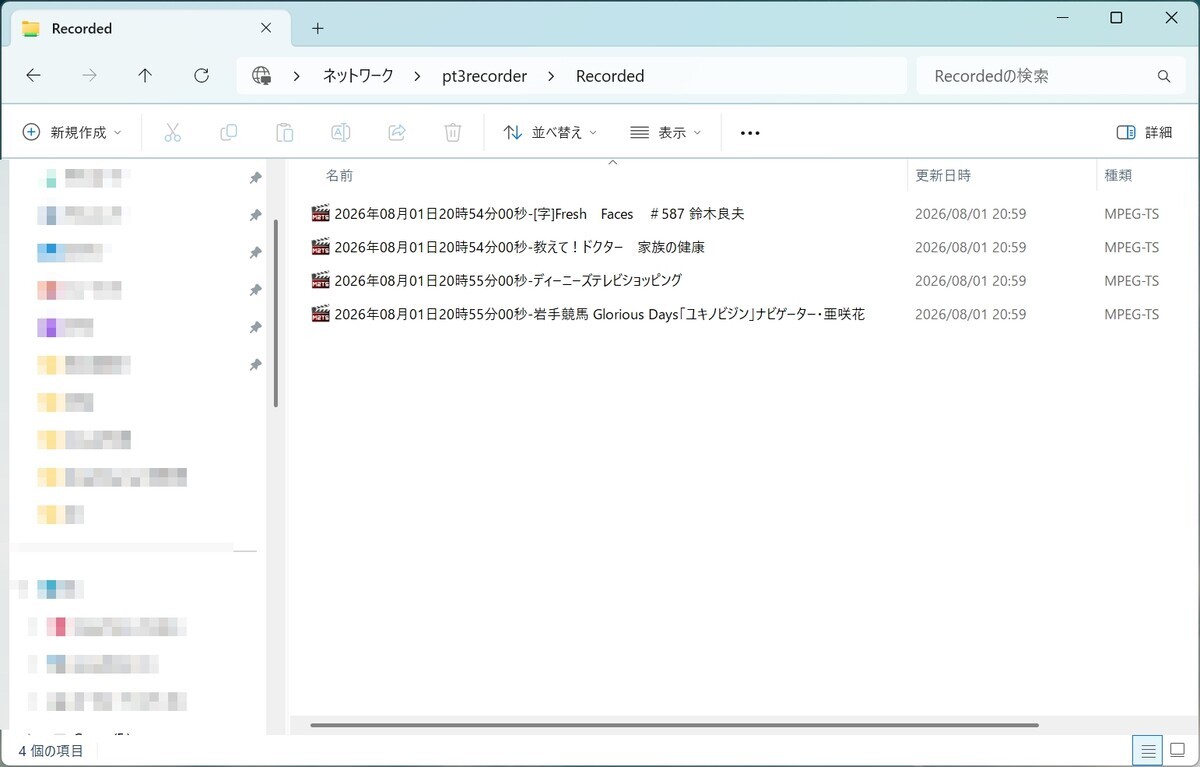Click the Copy icon
1200x767 pixels.
click(228, 132)
